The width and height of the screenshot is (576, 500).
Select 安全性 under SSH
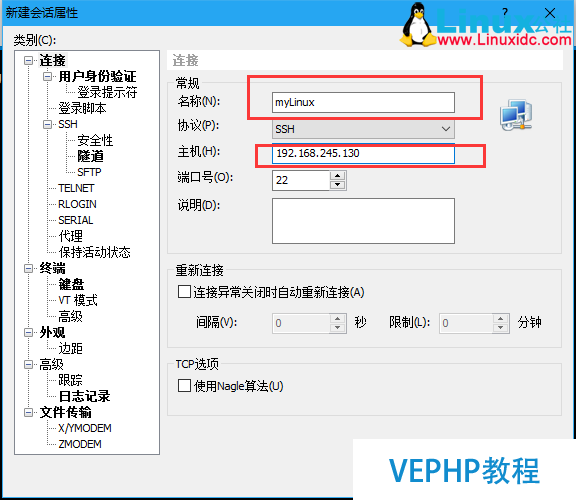(x=95, y=140)
